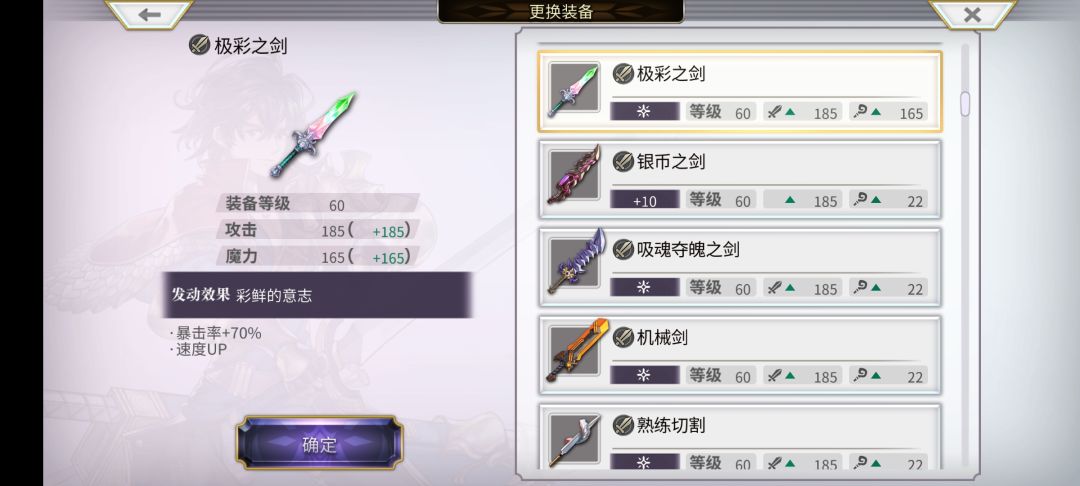Click the attack stat icon on 吸魂夺魄之剑

[x=775, y=288]
